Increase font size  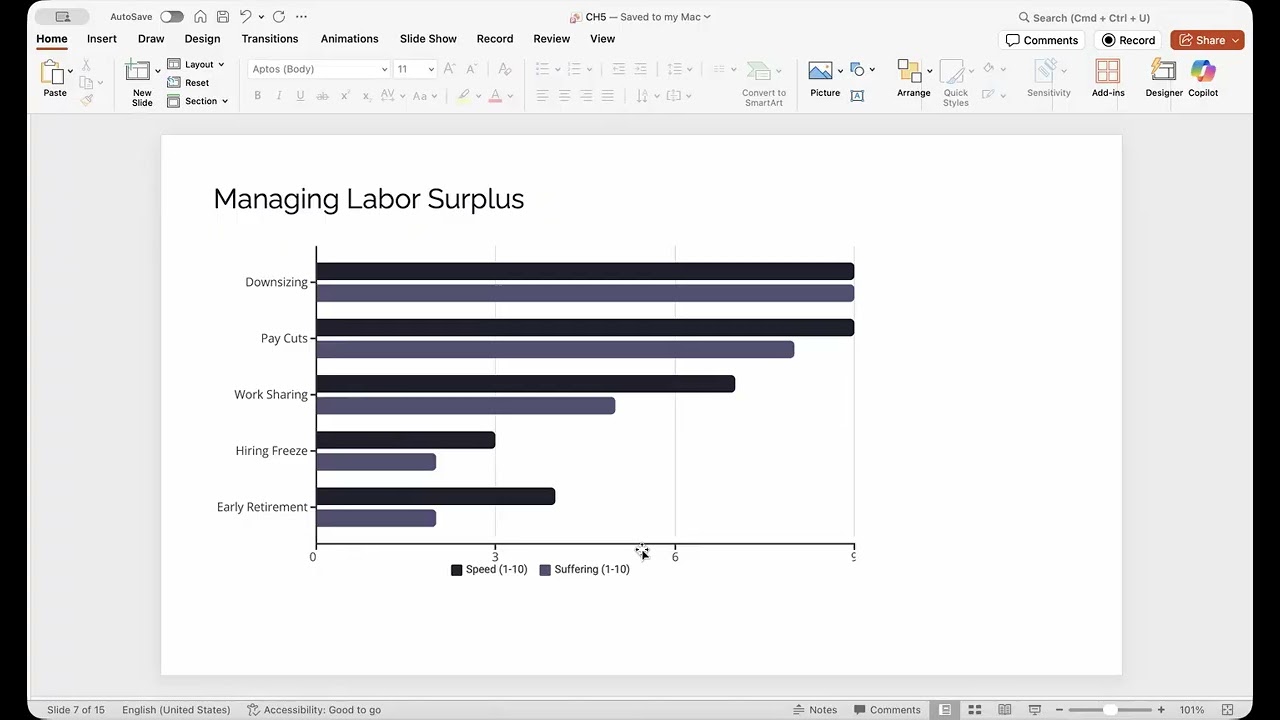(x=449, y=69)
